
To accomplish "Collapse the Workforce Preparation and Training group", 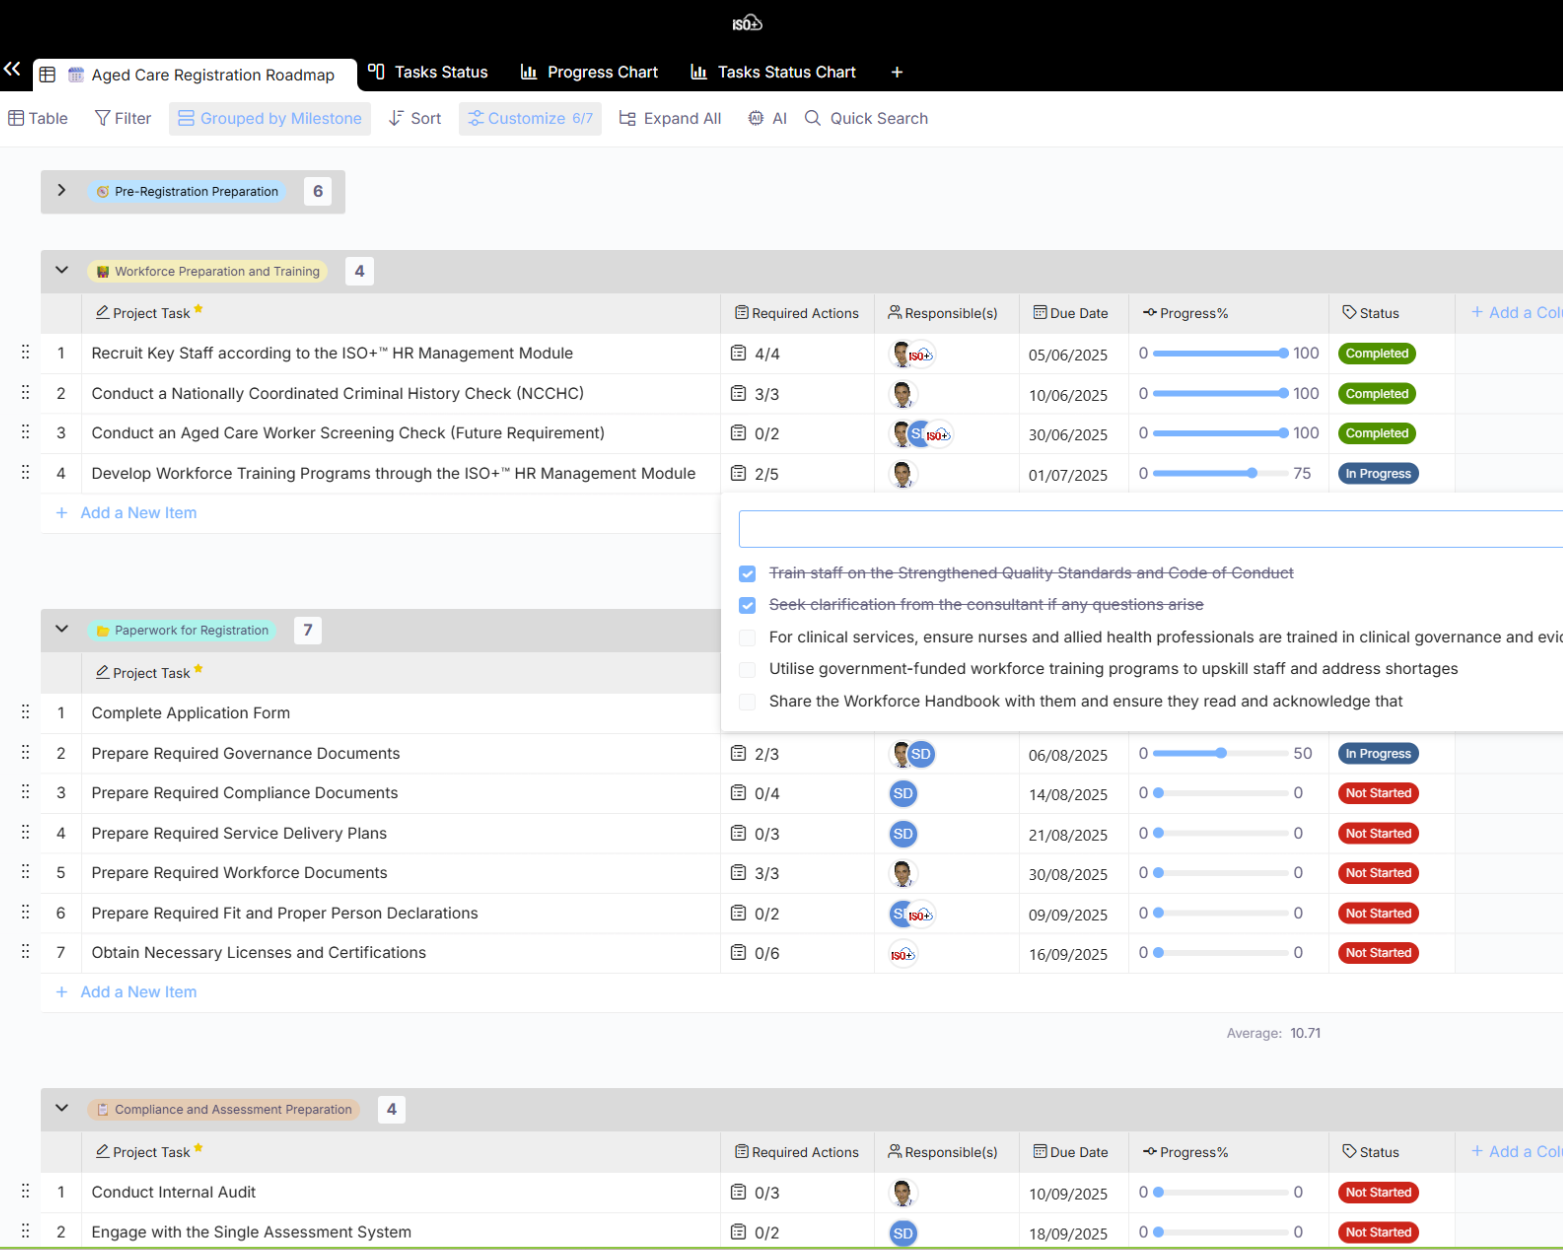I will pyautogui.click(x=62, y=271).
